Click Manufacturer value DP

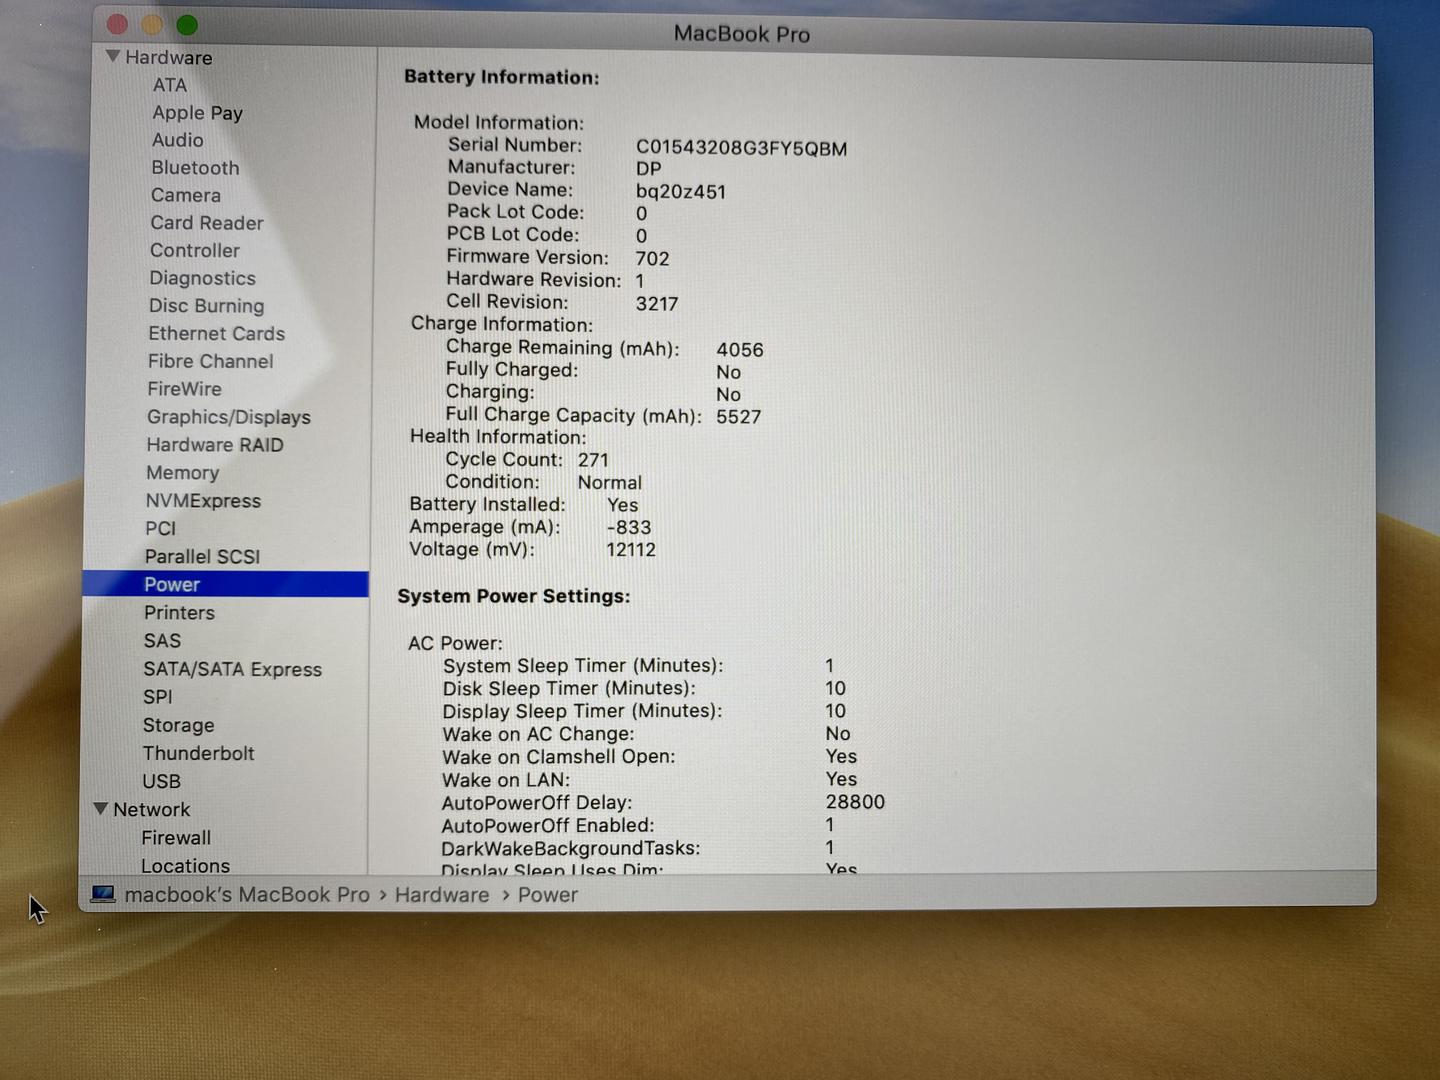(x=649, y=169)
